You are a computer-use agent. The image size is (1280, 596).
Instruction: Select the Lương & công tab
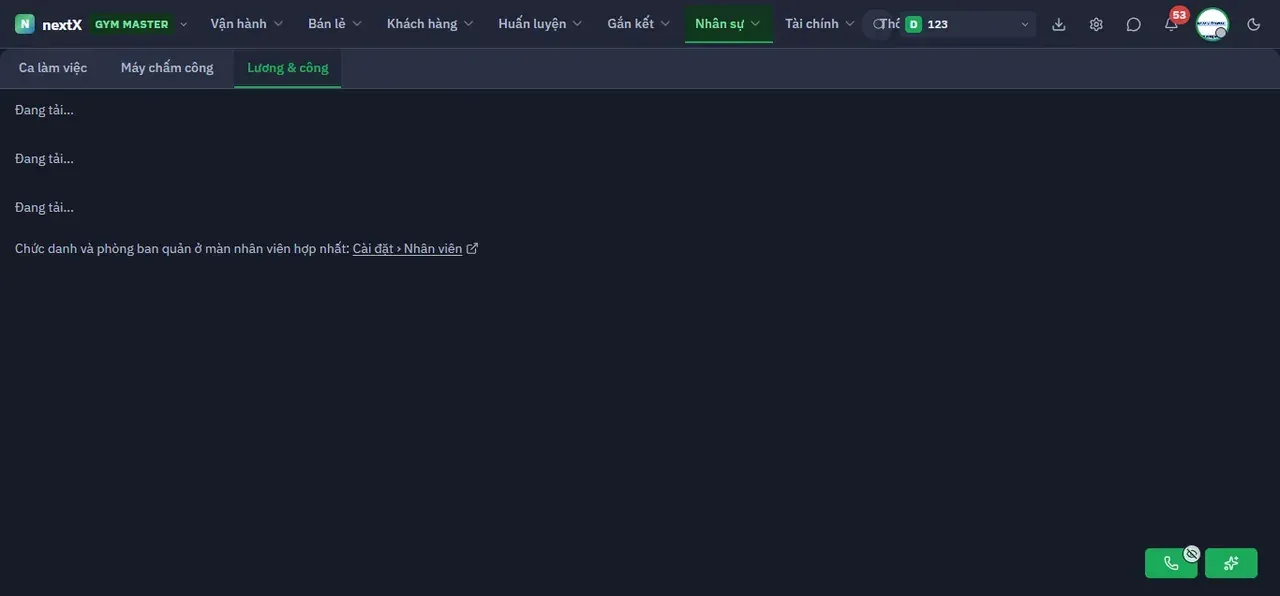pyautogui.click(x=288, y=68)
